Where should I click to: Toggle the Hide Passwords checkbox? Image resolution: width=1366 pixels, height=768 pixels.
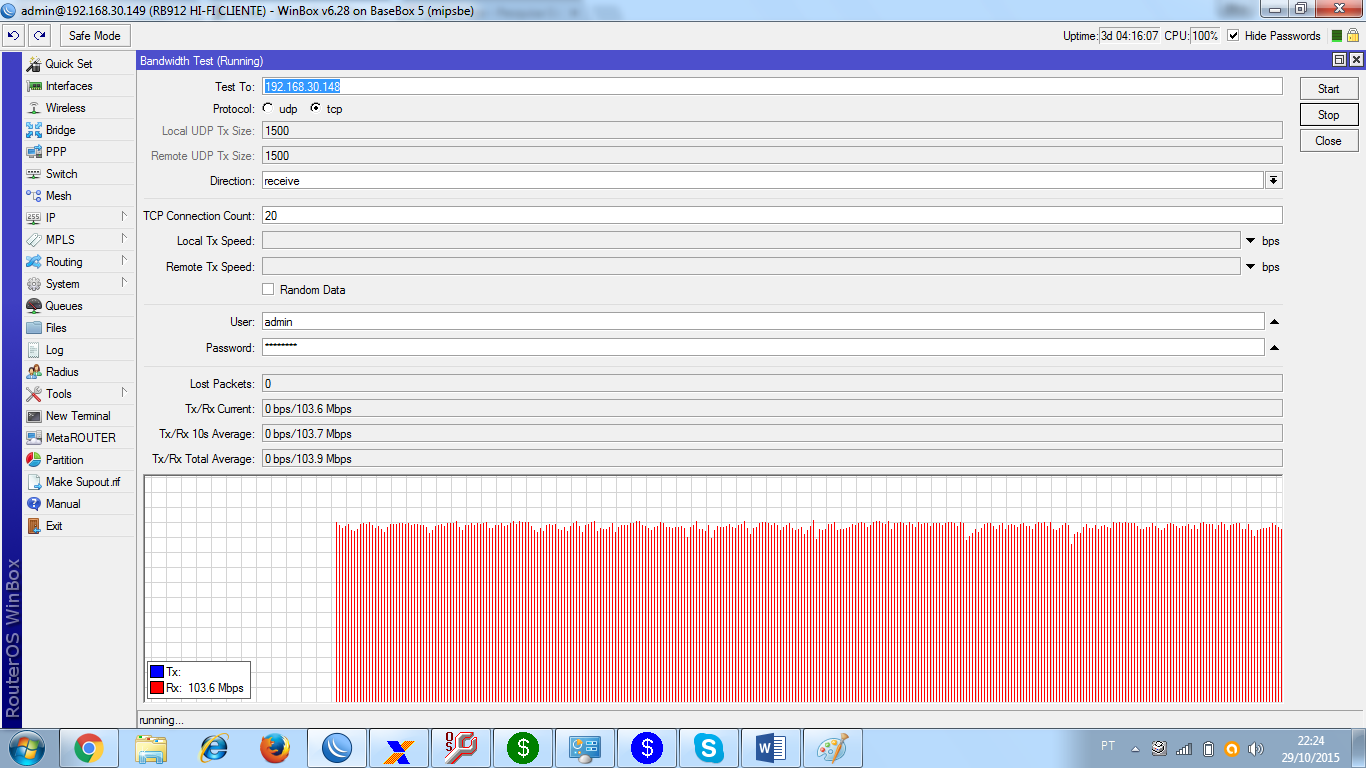click(1233, 35)
